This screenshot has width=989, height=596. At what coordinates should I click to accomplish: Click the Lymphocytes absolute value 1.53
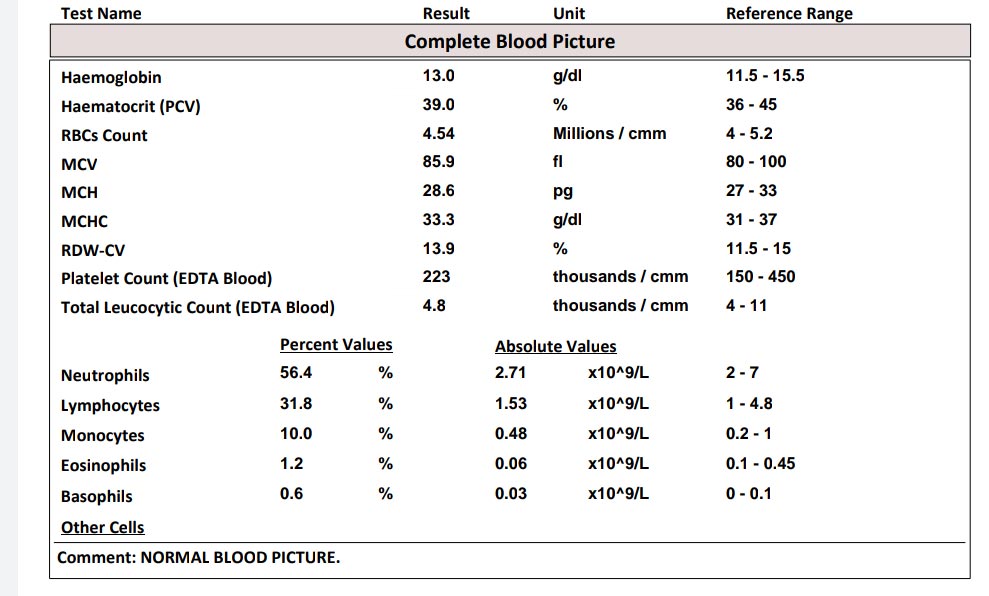(511, 404)
